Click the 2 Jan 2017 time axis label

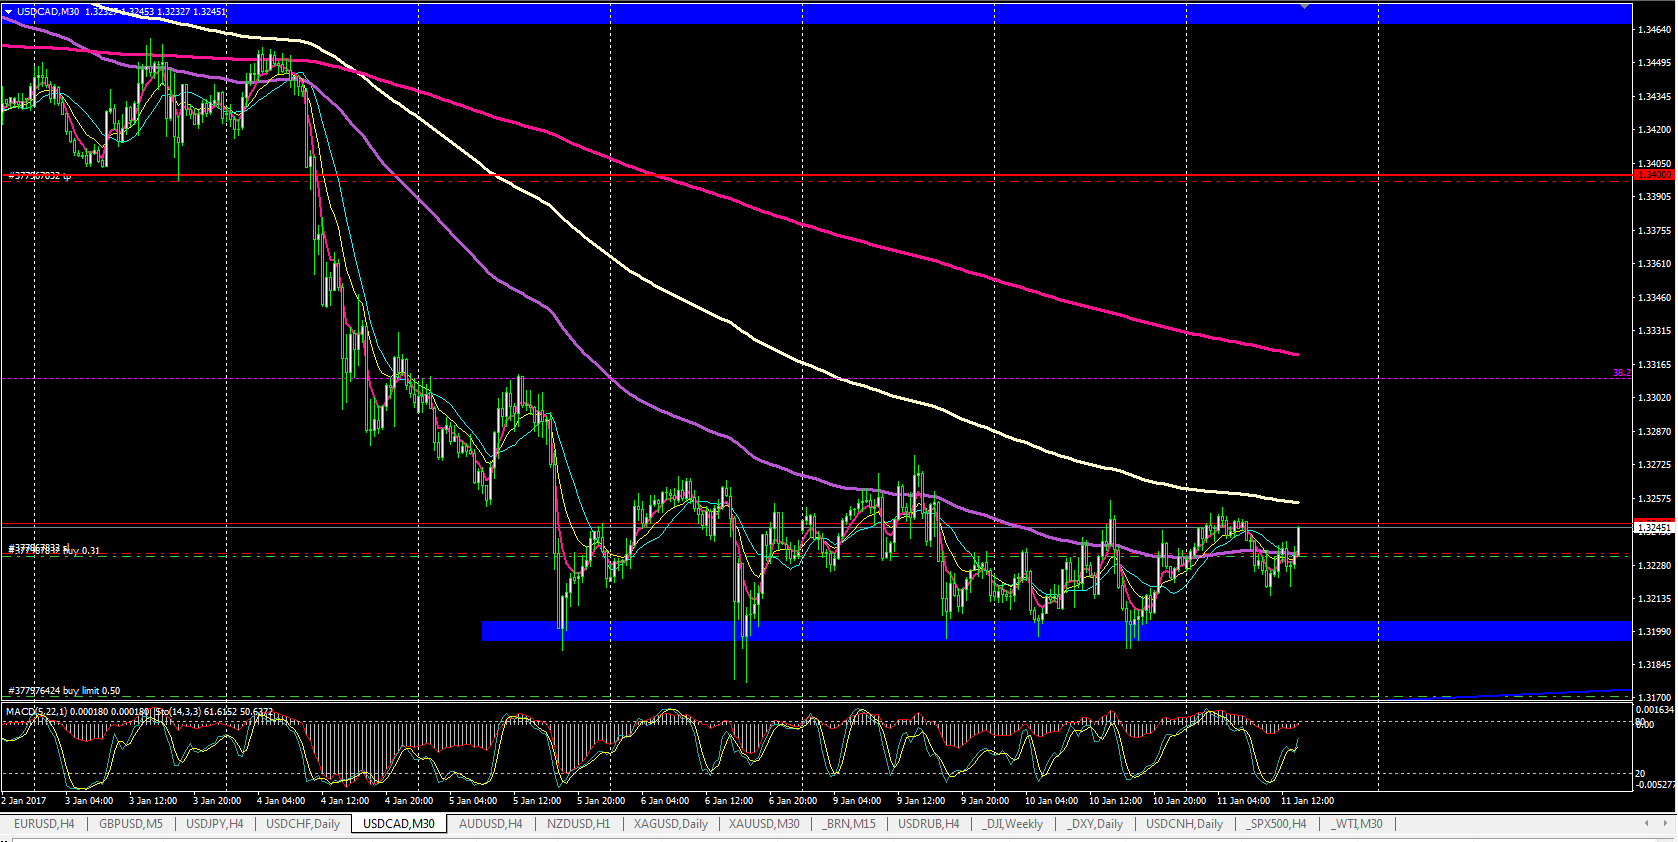tap(24, 801)
